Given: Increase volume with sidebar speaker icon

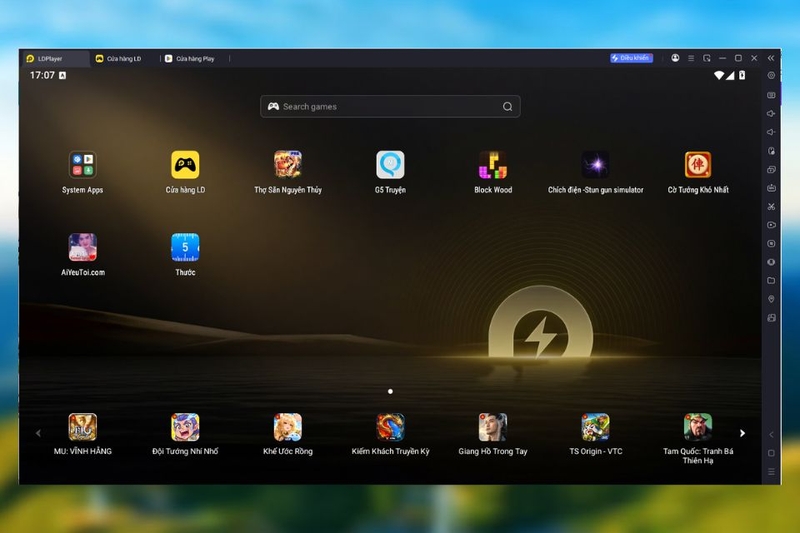Looking at the screenshot, I should pos(771,113).
